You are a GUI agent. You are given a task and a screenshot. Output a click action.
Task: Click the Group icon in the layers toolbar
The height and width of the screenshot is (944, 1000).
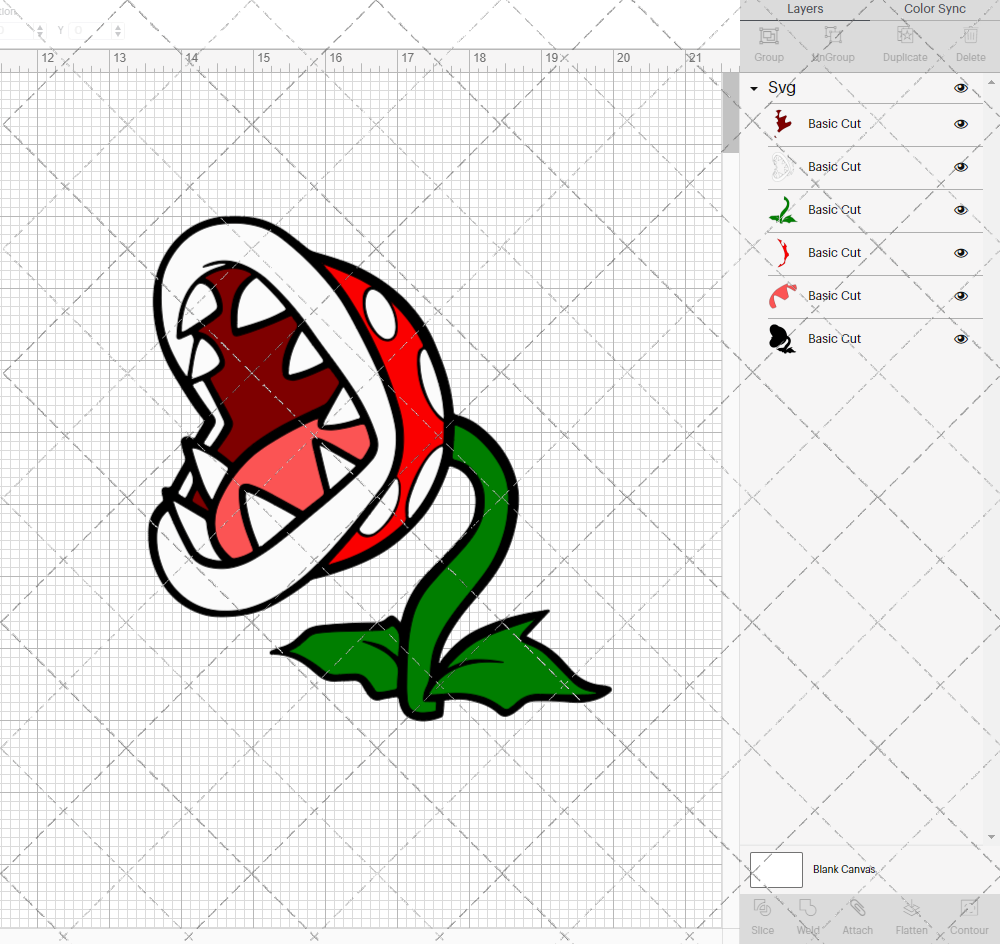tap(768, 36)
